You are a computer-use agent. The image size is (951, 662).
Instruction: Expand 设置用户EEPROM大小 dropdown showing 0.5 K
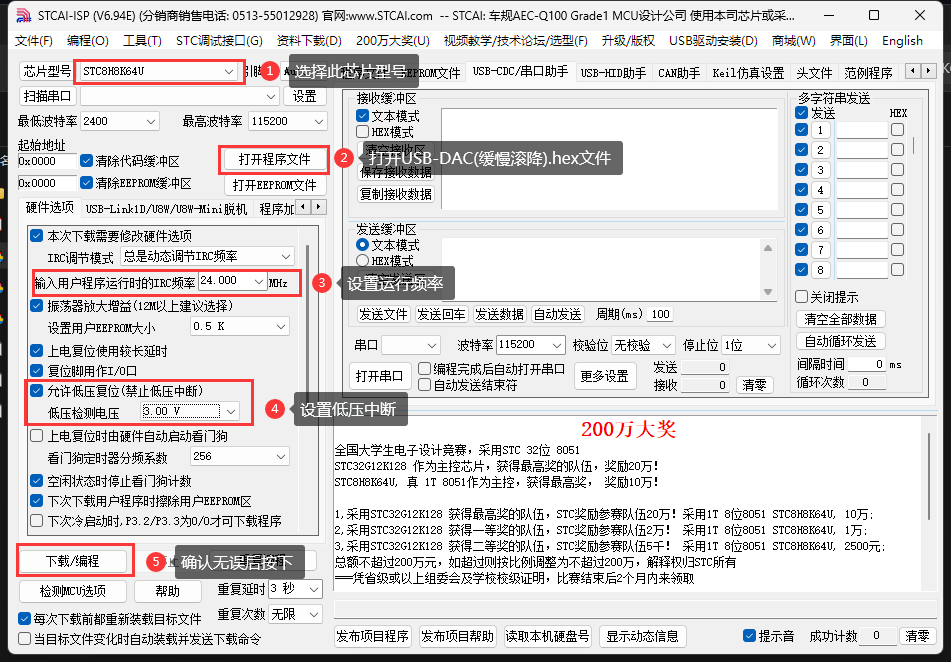[240, 326]
